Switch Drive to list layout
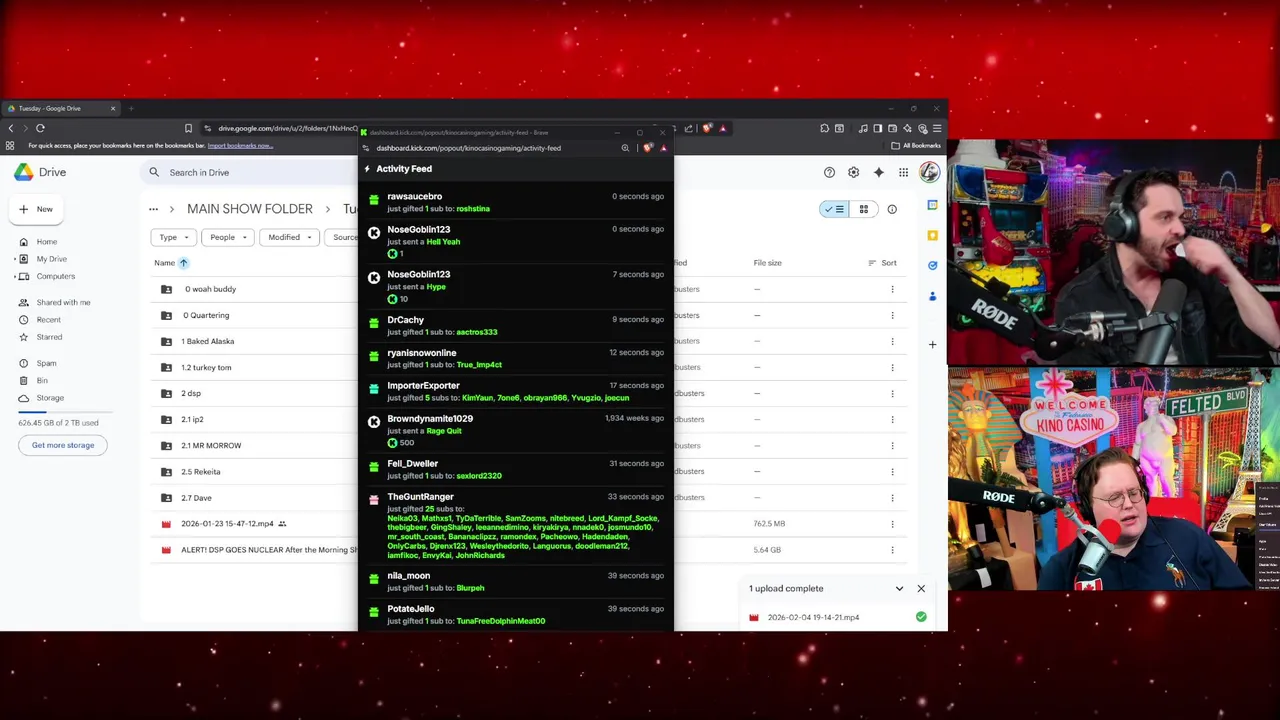This screenshot has height=720, width=1280. 833,209
